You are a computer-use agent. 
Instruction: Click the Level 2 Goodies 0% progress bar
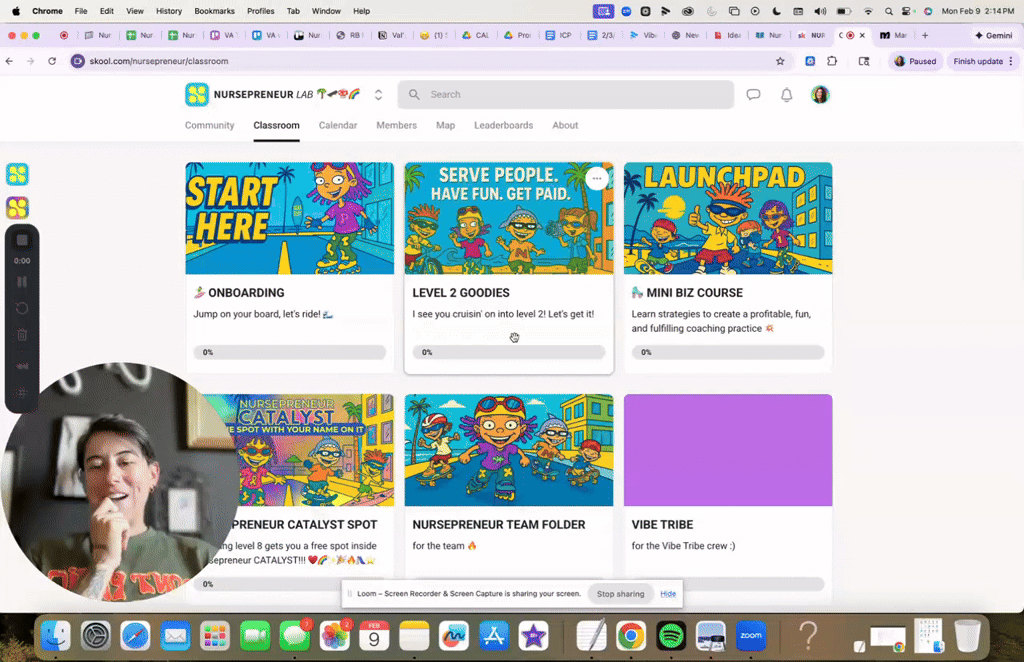(x=509, y=352)
